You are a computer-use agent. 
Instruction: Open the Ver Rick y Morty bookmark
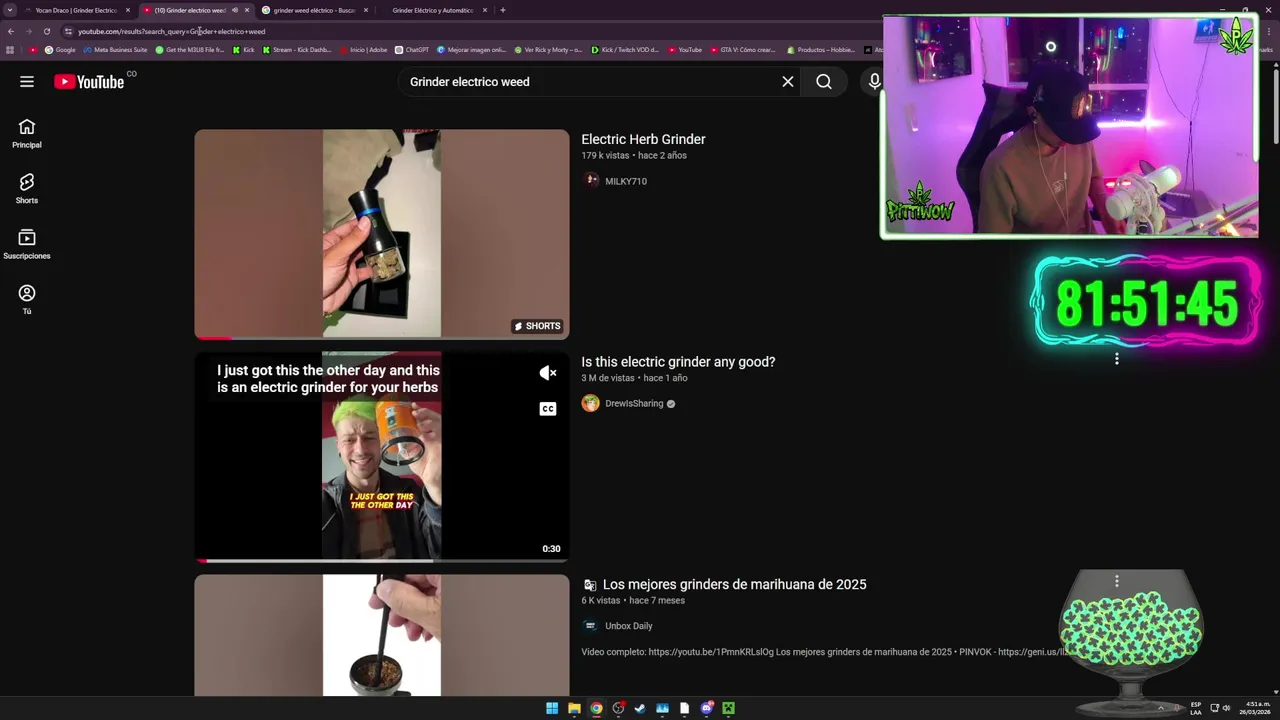548,50
